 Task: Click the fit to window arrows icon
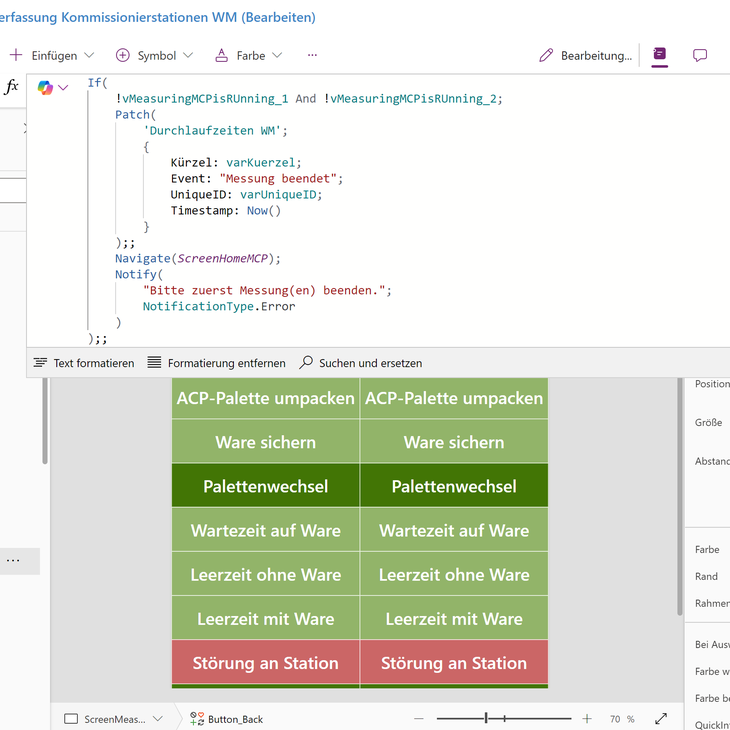click(661, 719)
